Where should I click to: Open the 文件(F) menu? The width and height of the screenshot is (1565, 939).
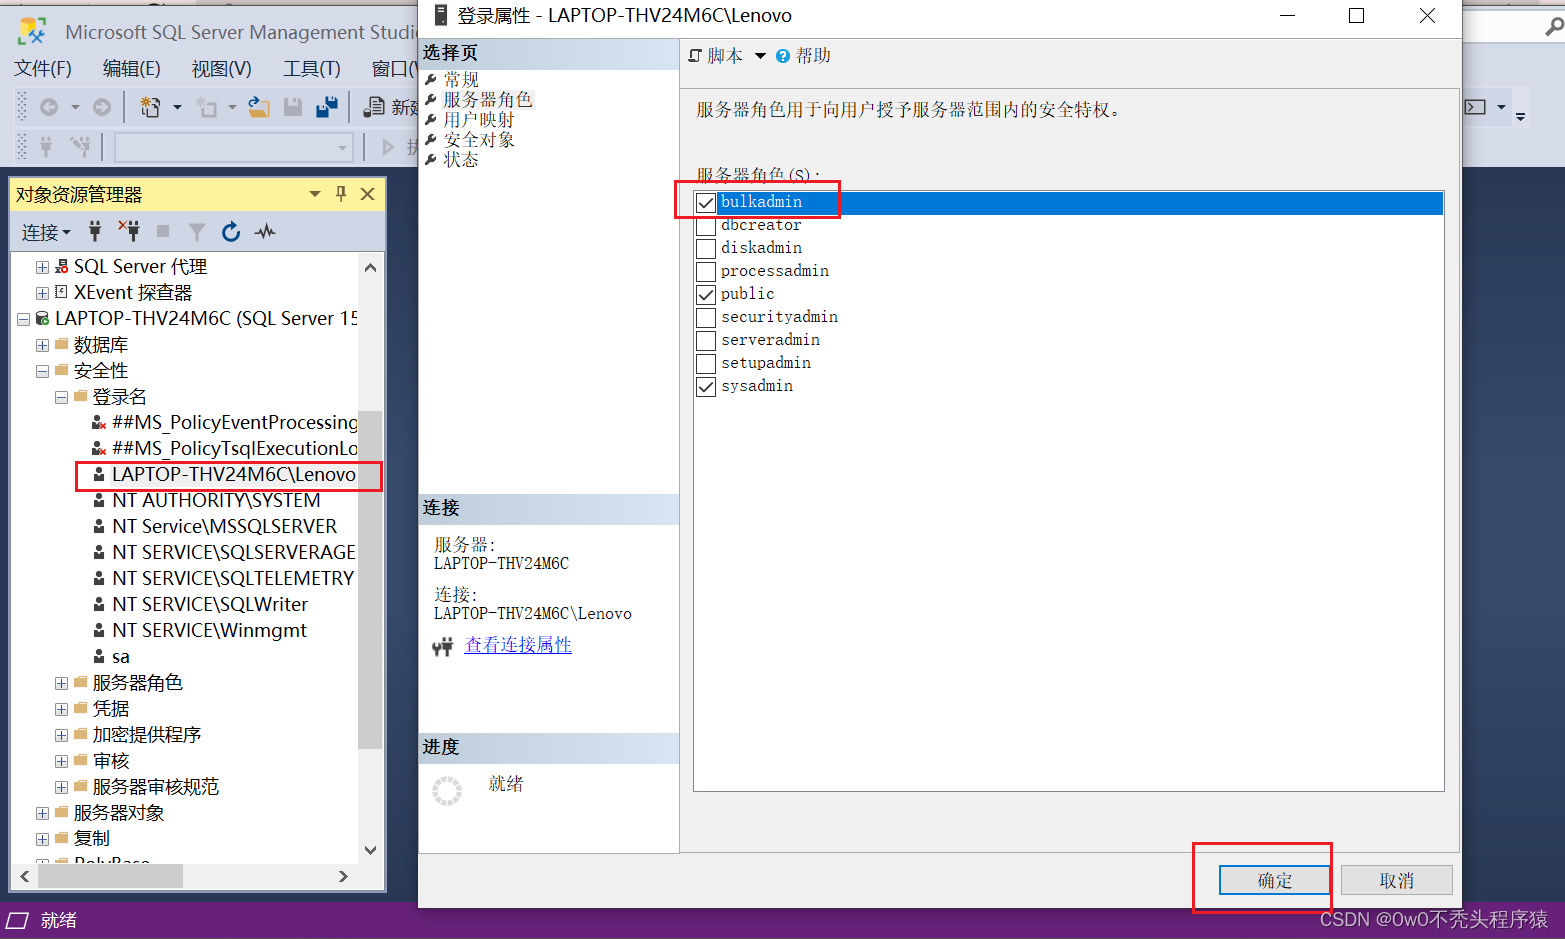click(43, 68)
